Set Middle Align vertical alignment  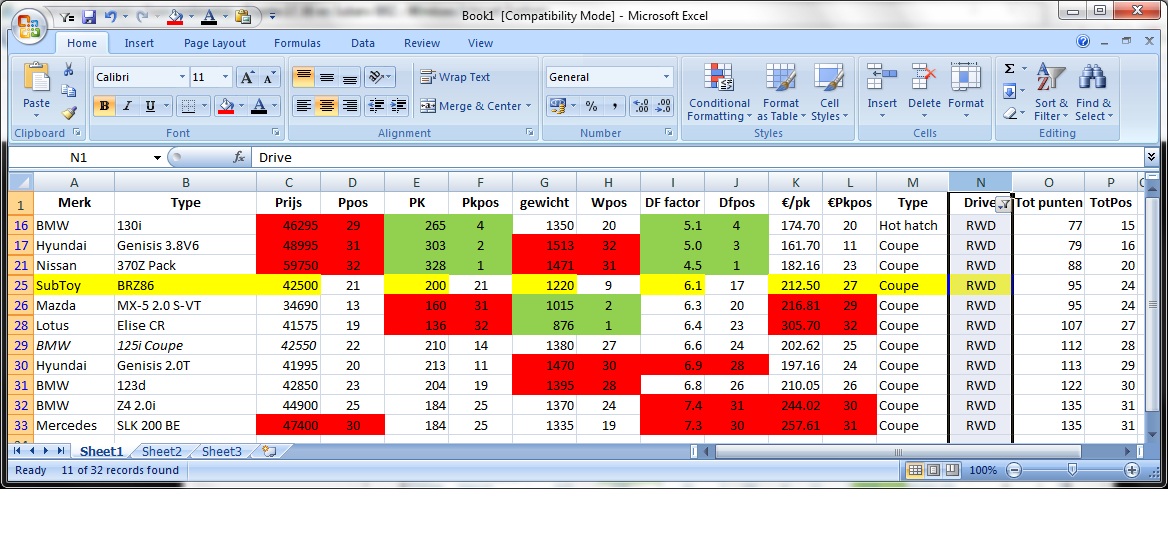click(x=326, y=77)
